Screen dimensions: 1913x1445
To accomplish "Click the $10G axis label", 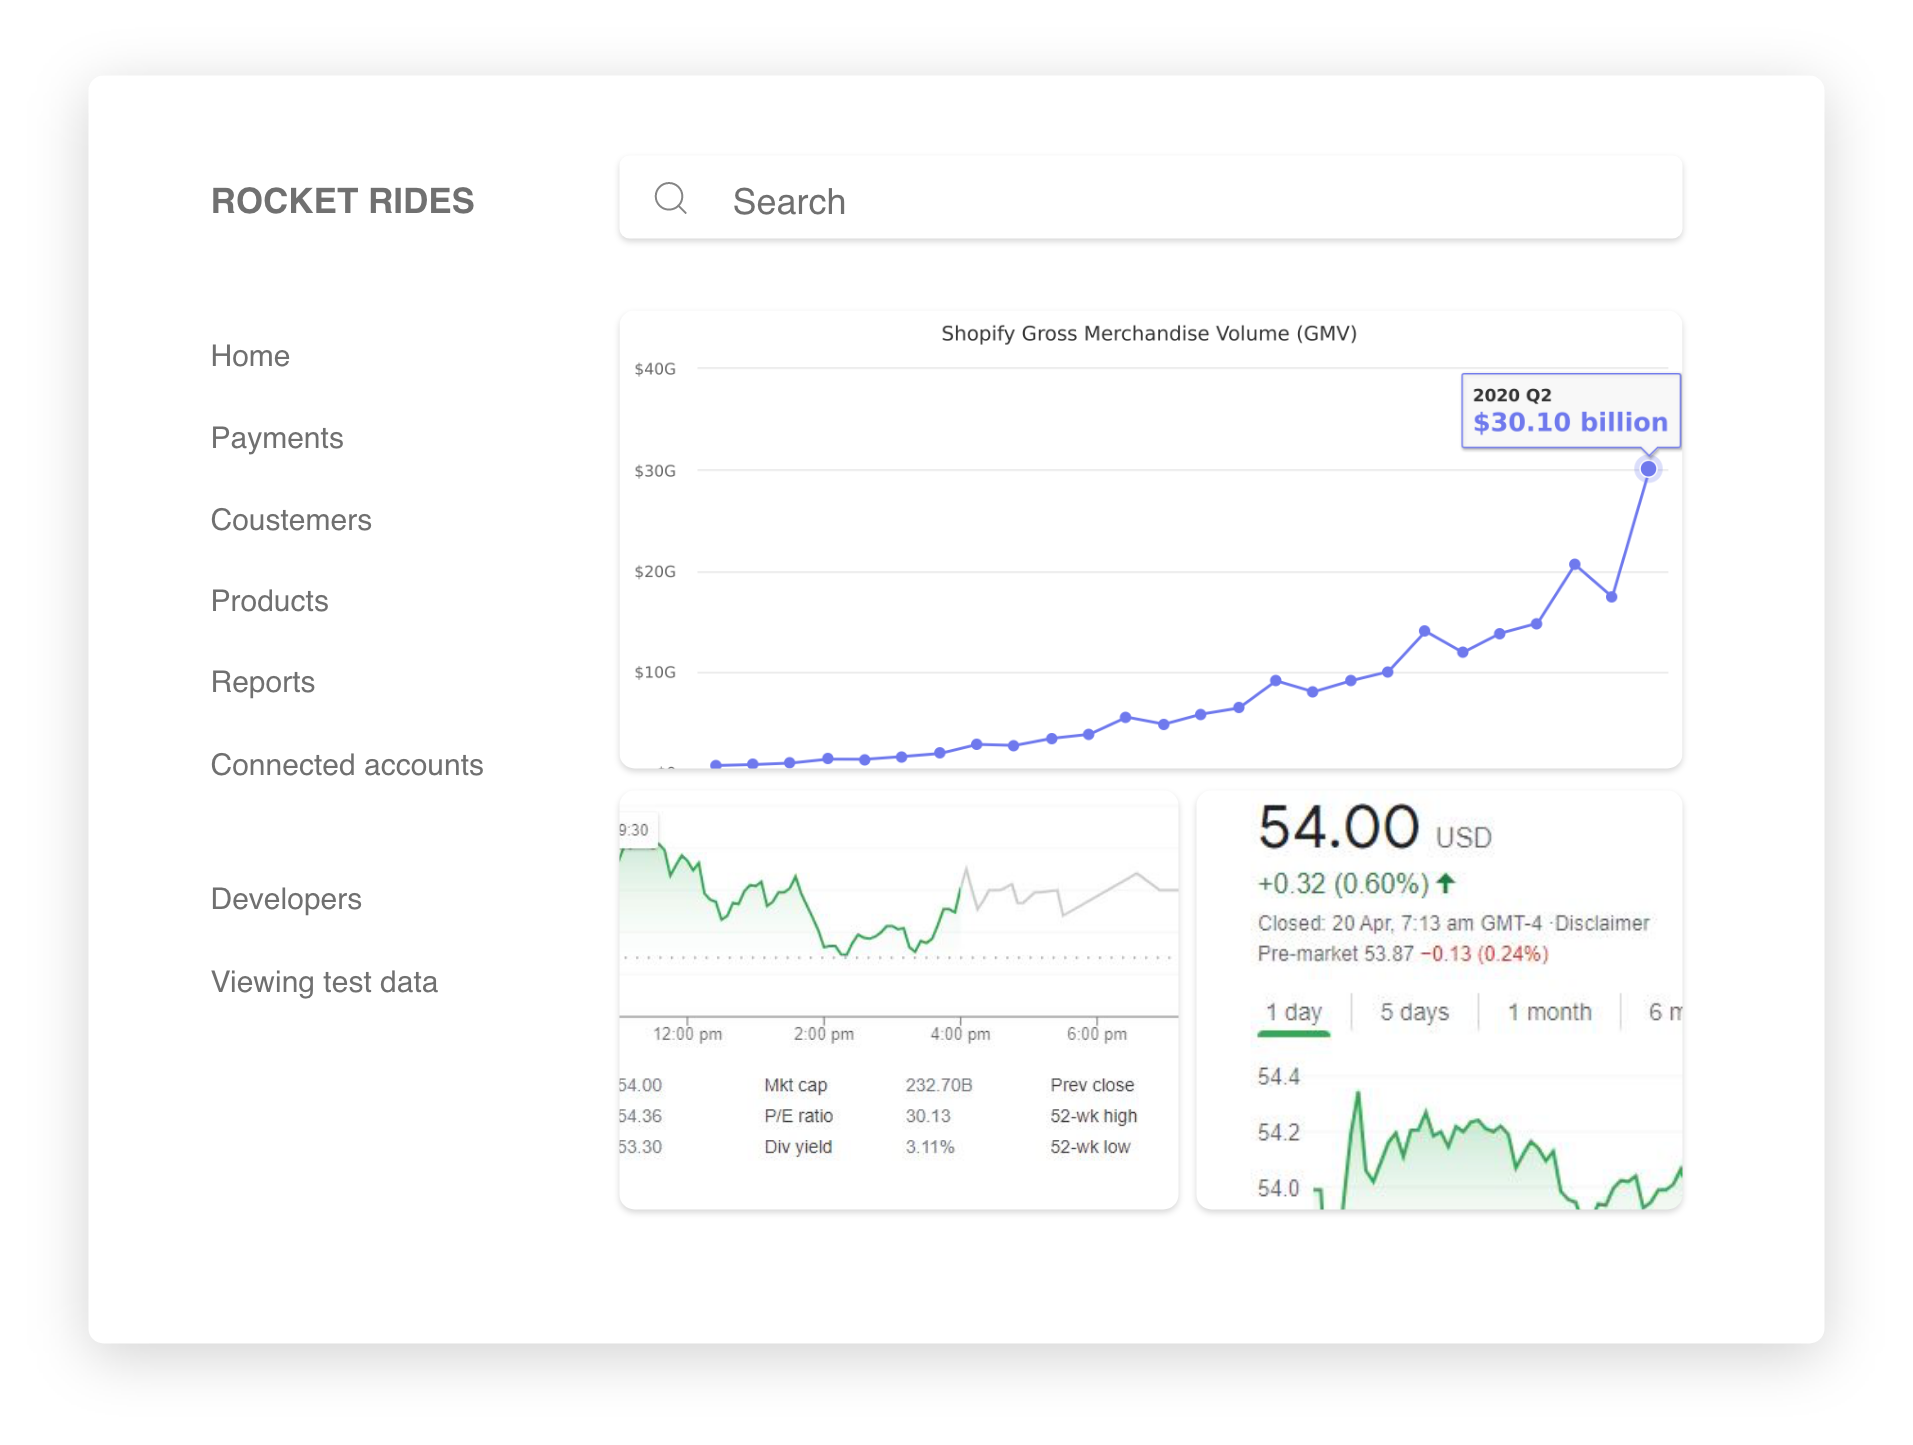I will point(655,672).
